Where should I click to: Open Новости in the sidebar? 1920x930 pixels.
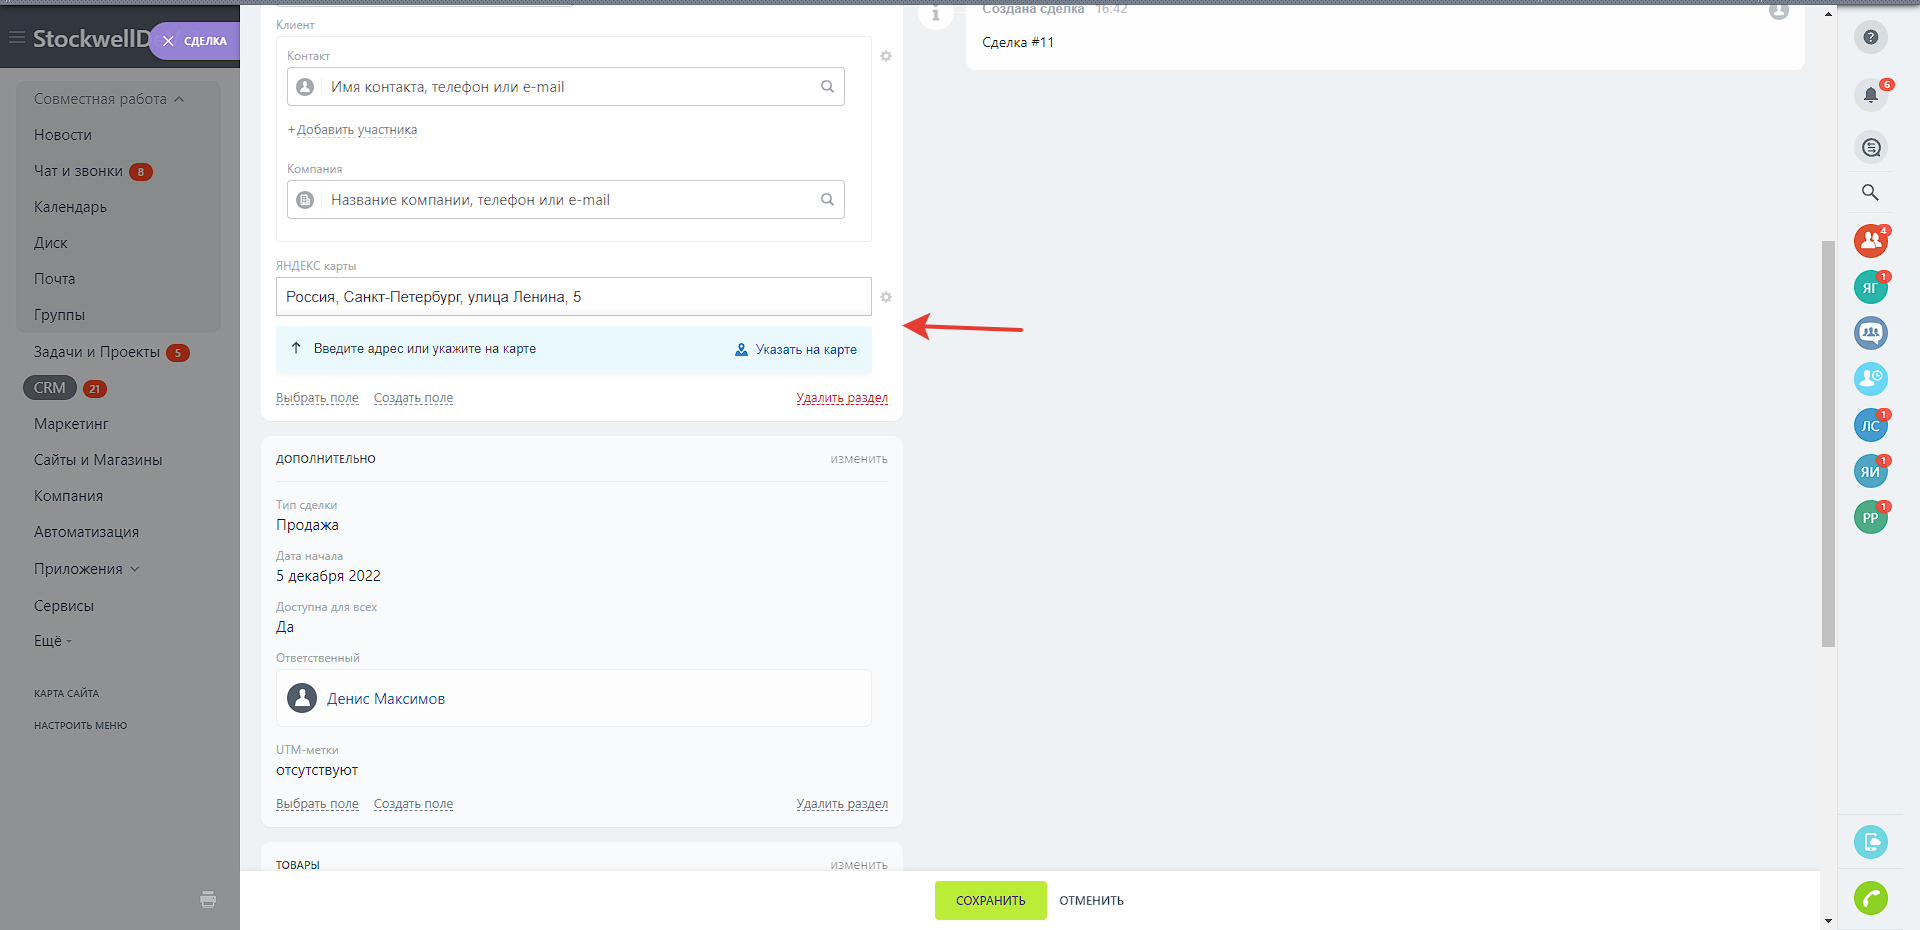(63, 135)
